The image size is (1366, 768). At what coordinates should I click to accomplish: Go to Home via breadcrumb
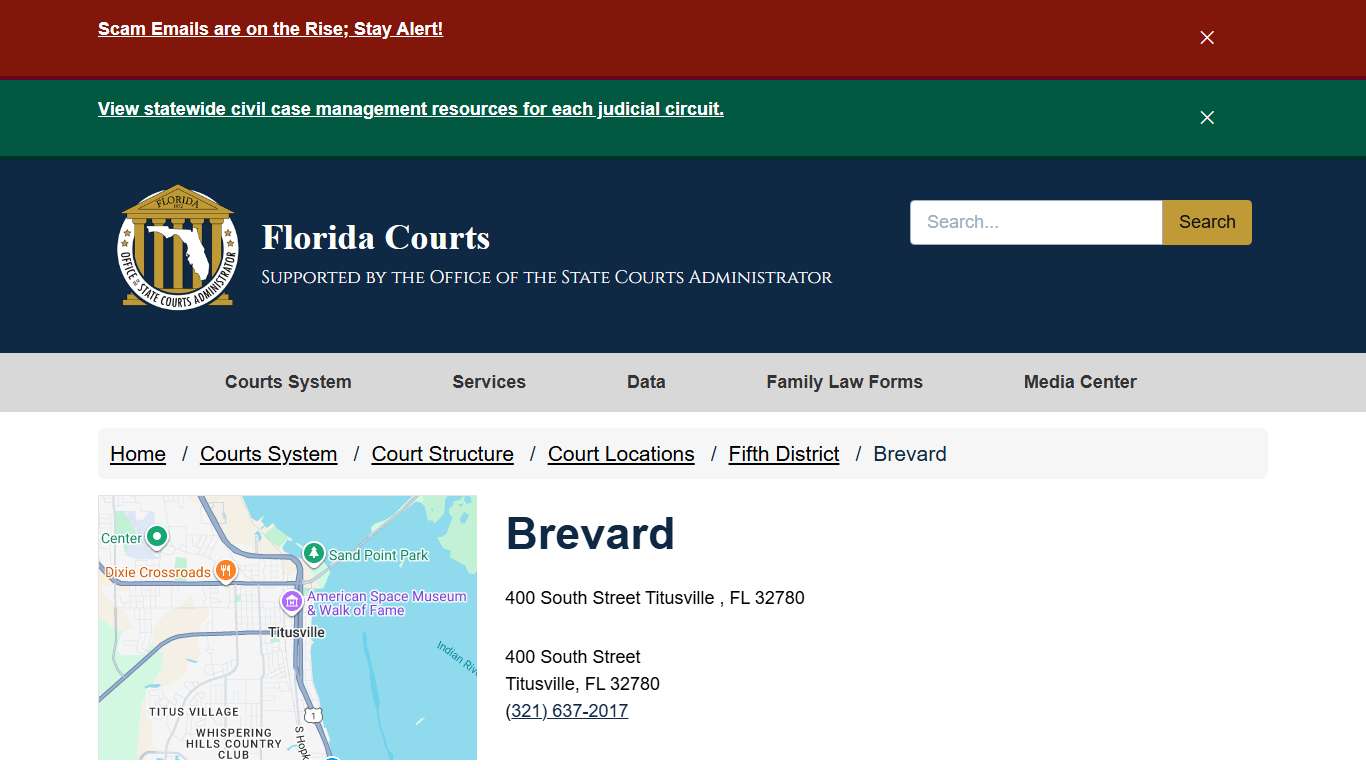pyautogui.click(x=137, y=454)
